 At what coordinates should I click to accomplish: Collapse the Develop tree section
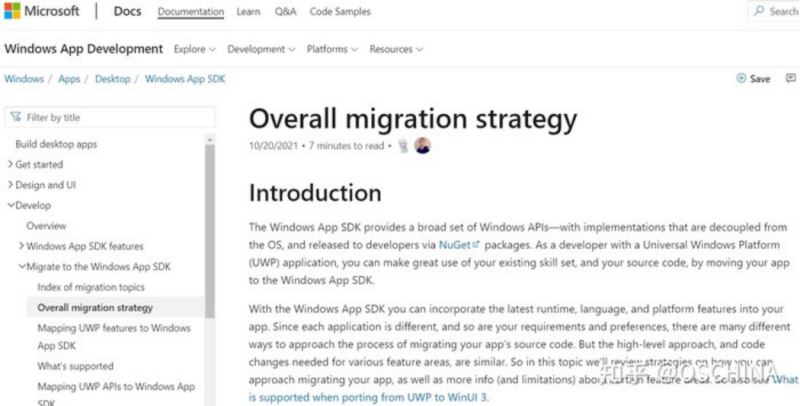(11, 205)
